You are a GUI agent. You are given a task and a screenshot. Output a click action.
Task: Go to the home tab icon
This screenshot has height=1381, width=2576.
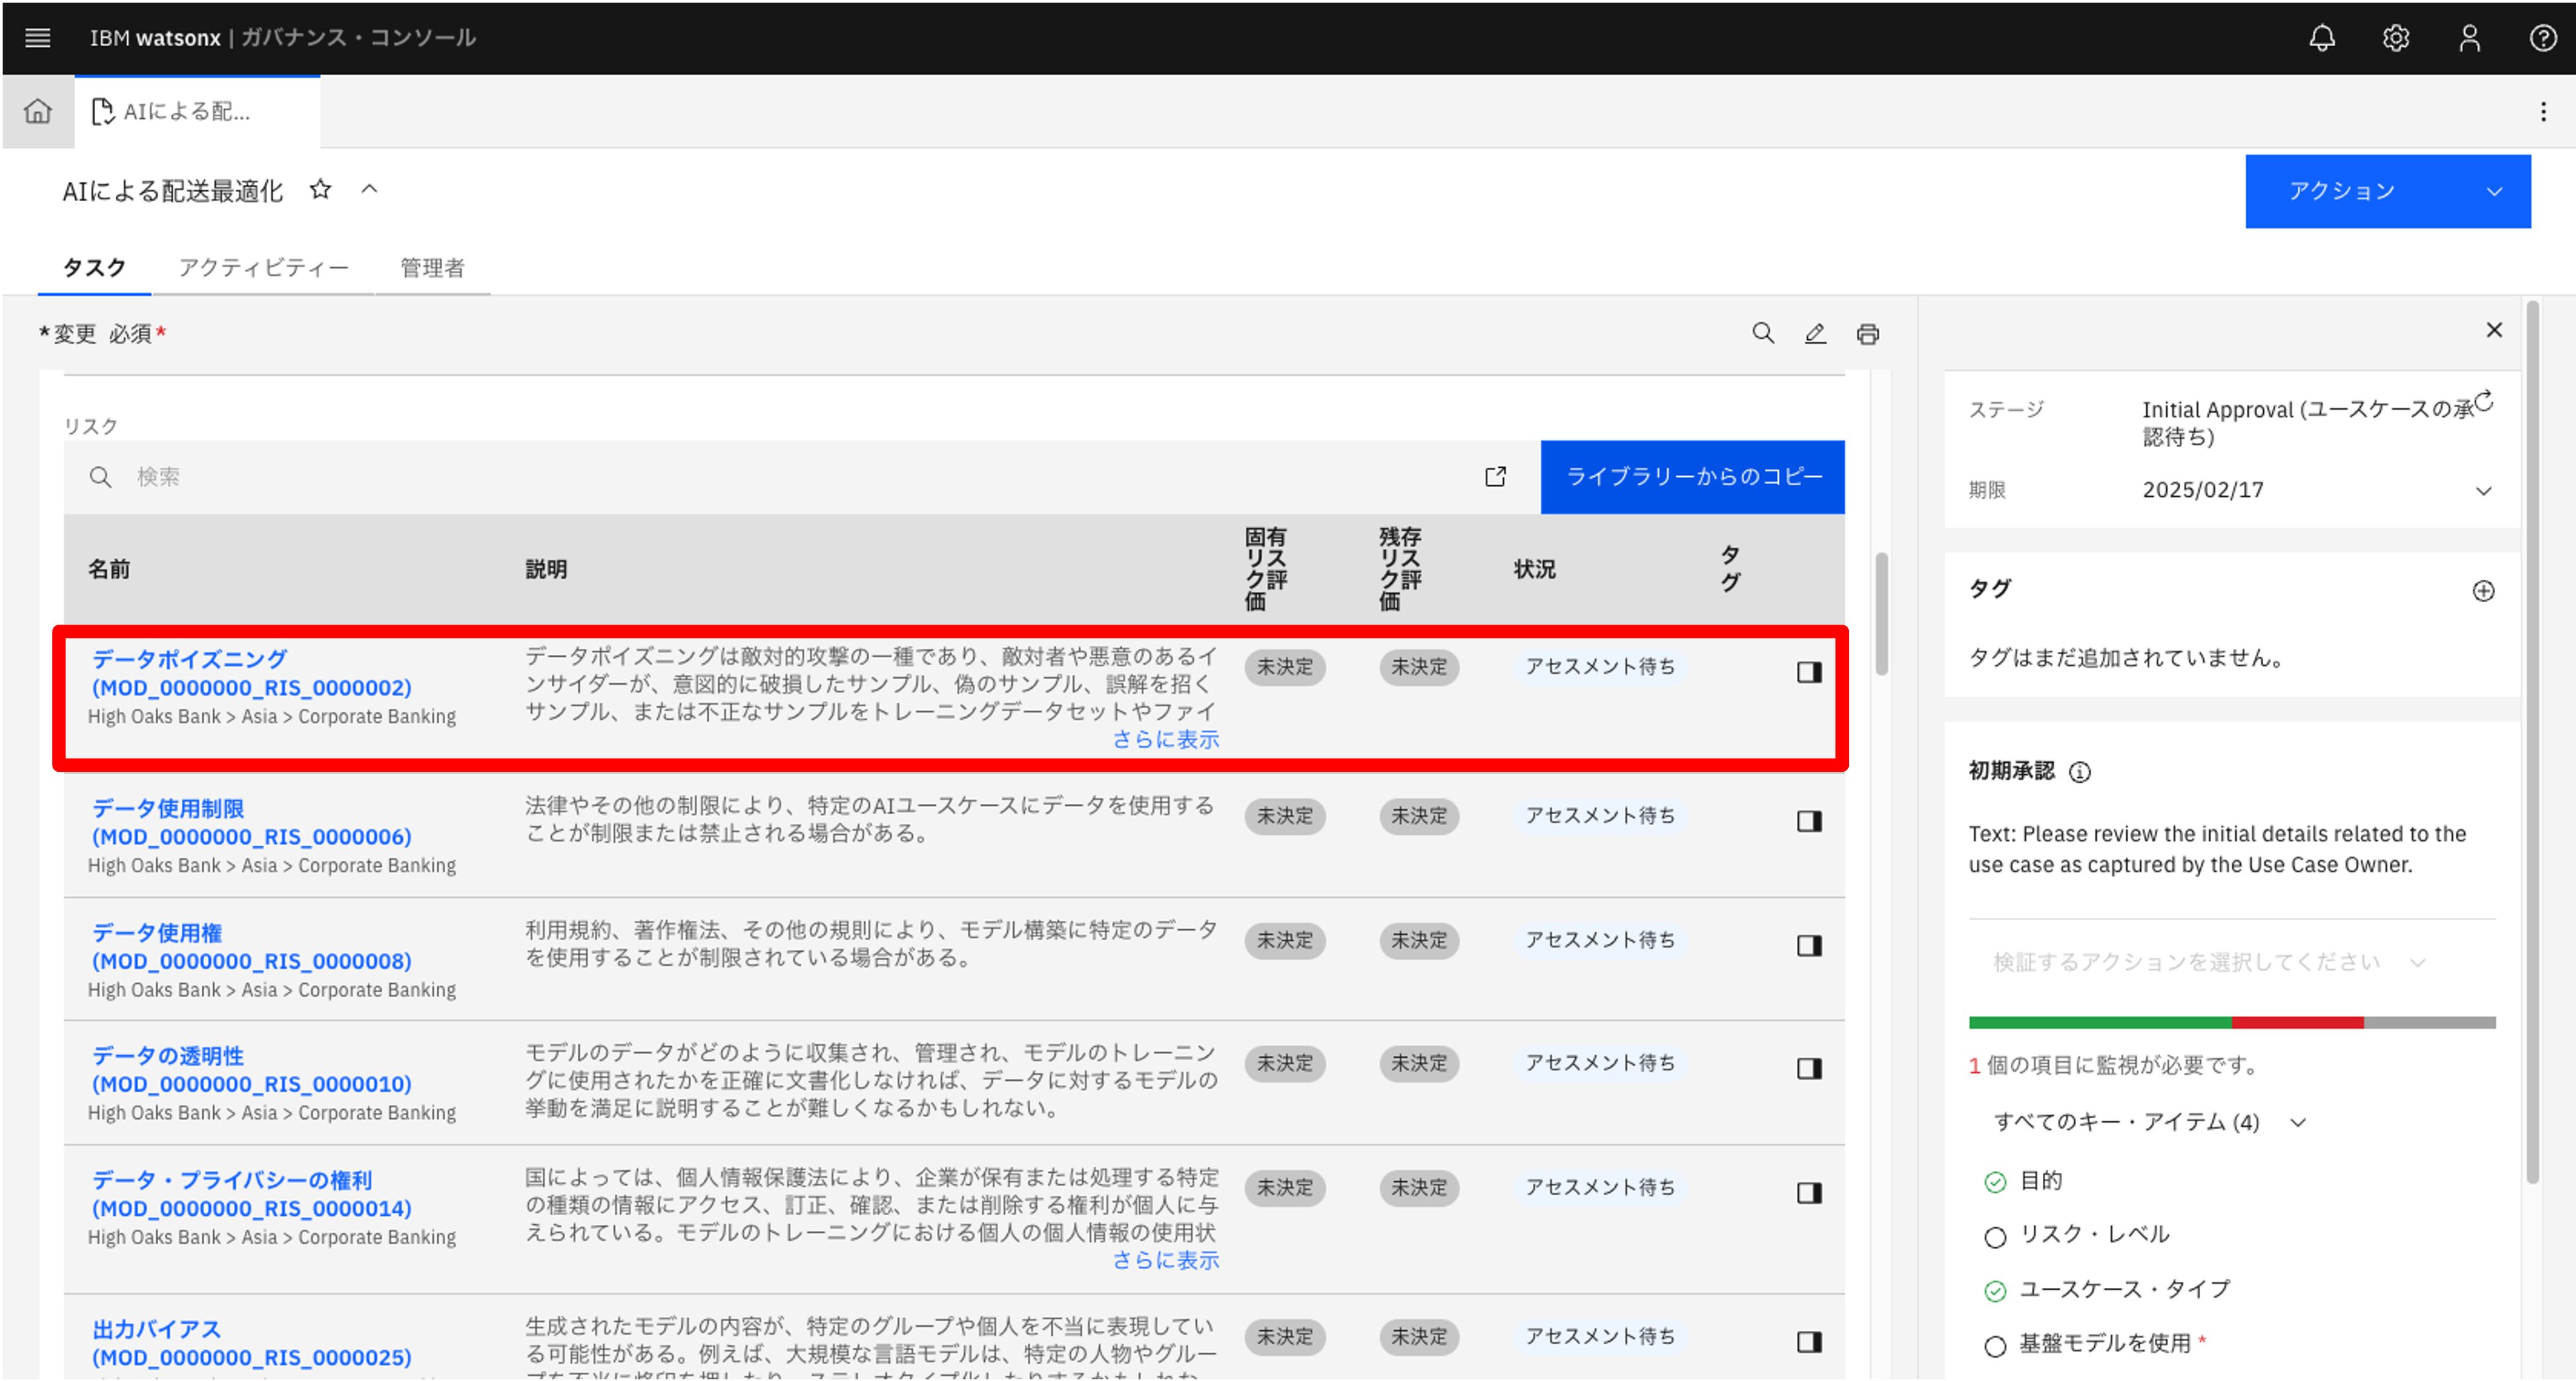click(38, 111)
